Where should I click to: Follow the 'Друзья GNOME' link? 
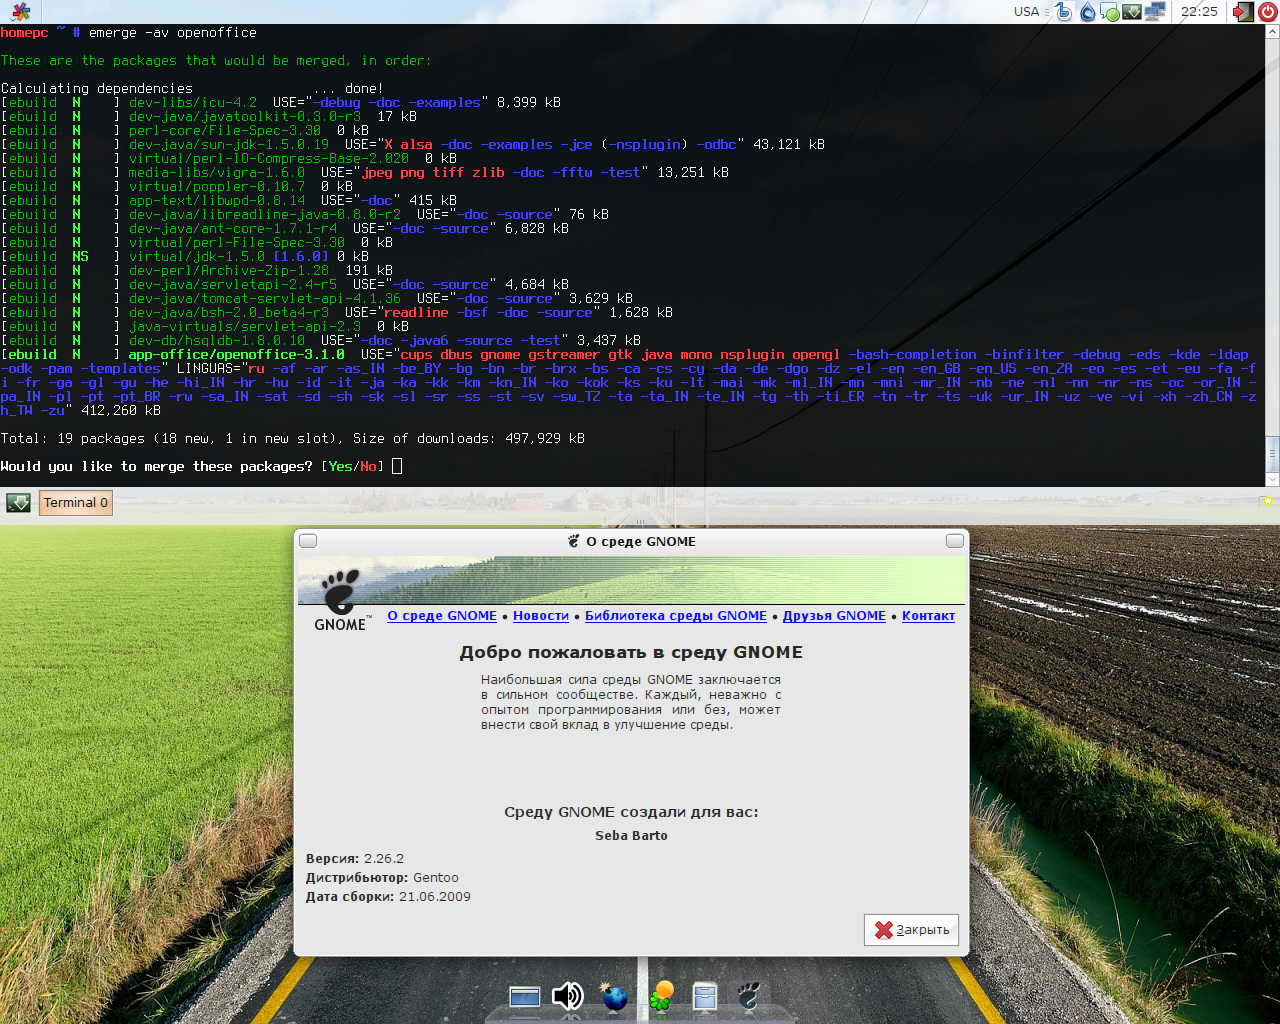click(834, 616)
